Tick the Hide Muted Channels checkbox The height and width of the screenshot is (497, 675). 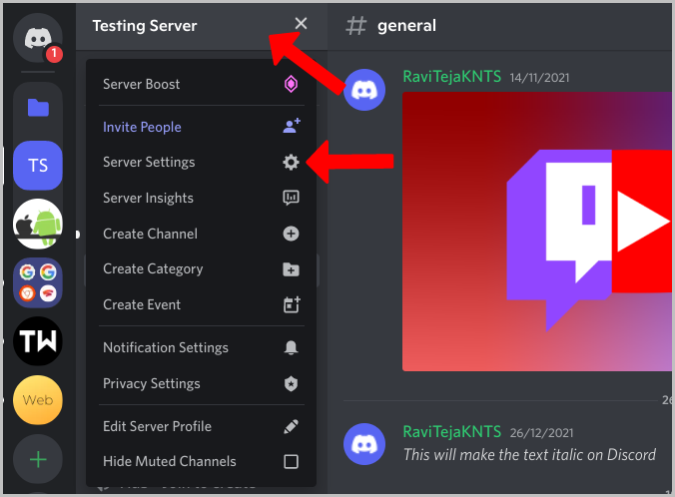pyautogui.click(x=291, y=462)
